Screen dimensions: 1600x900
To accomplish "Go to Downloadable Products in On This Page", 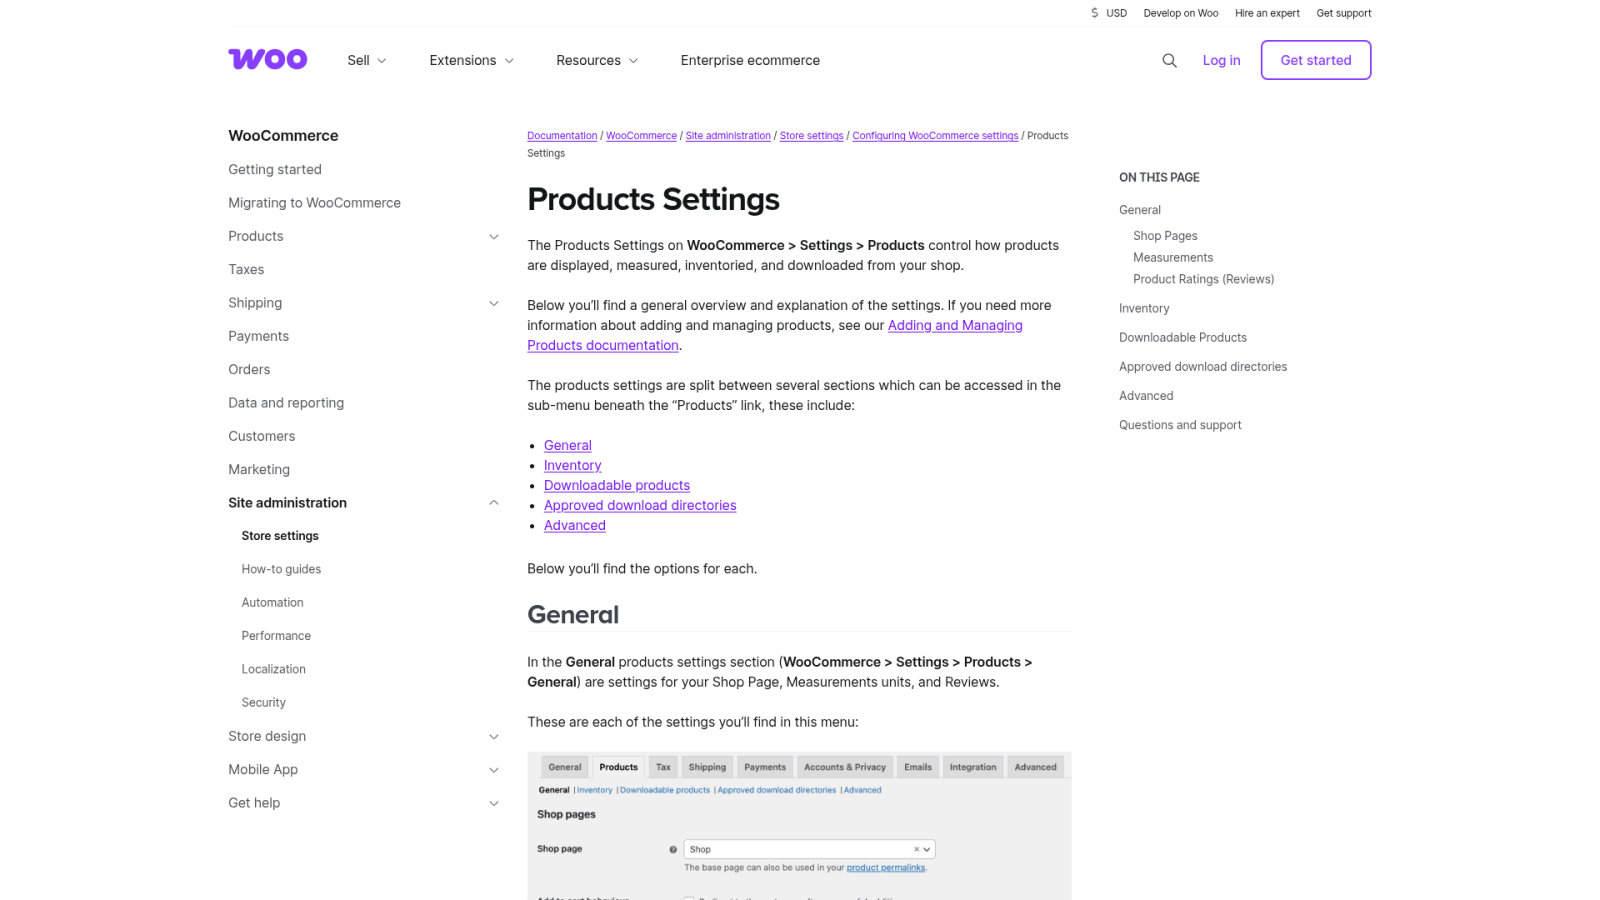I will pos(1183,337).
